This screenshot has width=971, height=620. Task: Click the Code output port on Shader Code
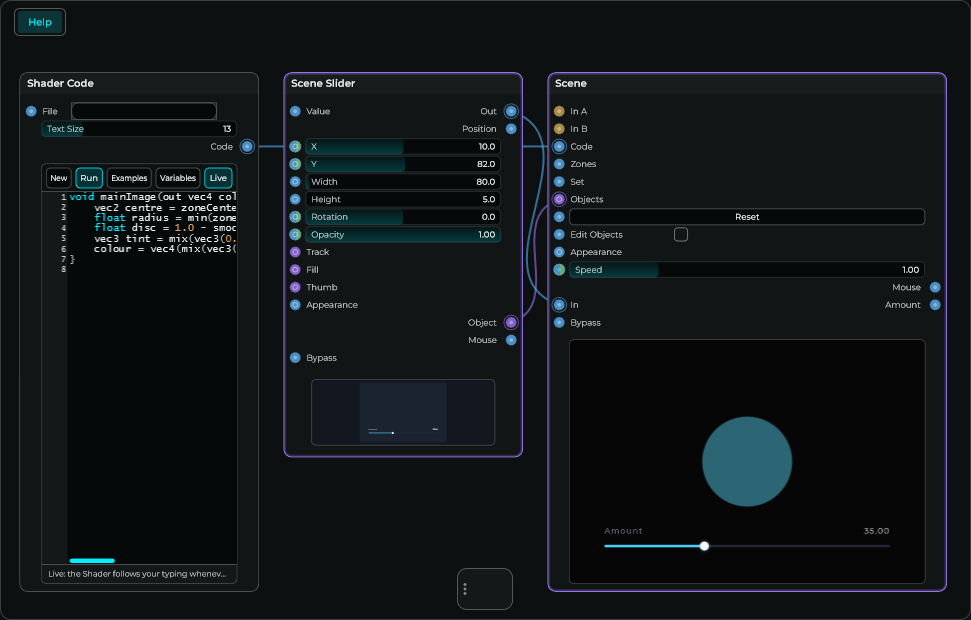(x=247, y=147)
